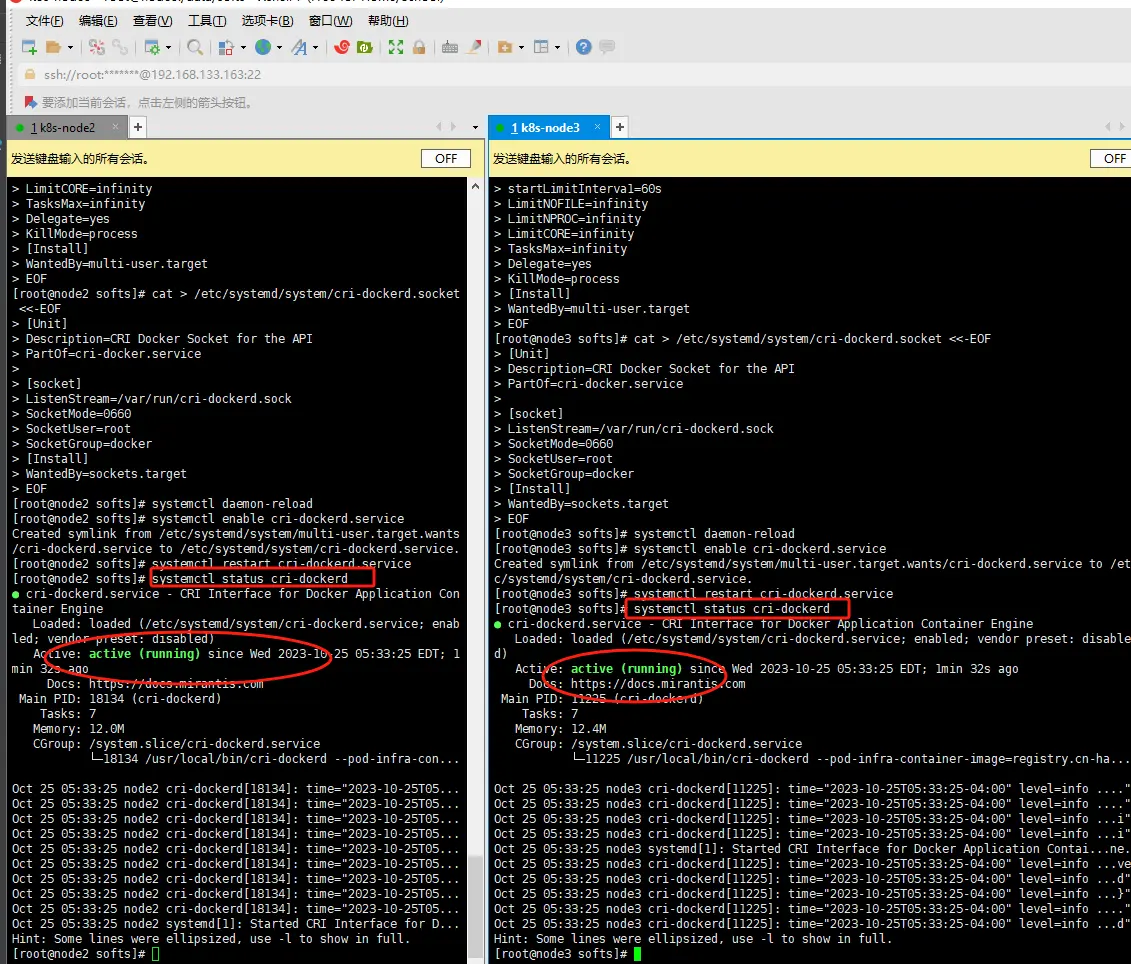
Task: Open a new session with the New icon
Action: (29, 47)
